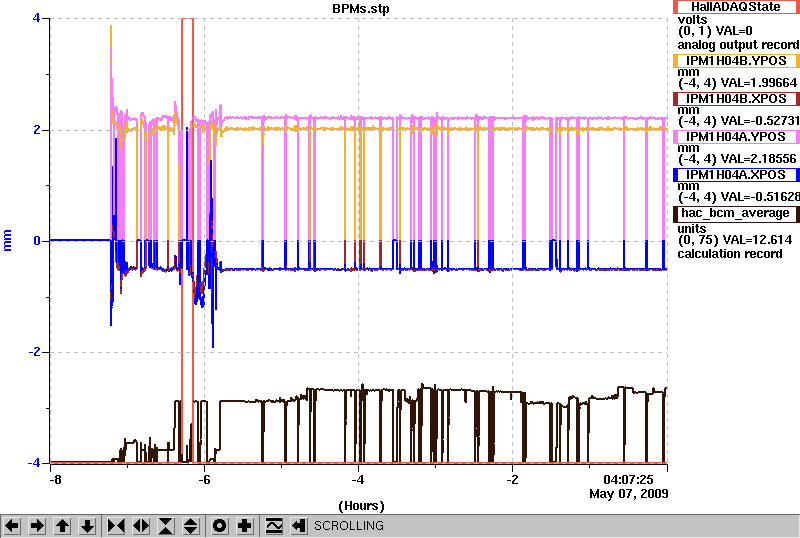Viewport: 800px width, 538px height.
Task: Click the VAL=2.18556 readout
Action: (x=757, y=159)
